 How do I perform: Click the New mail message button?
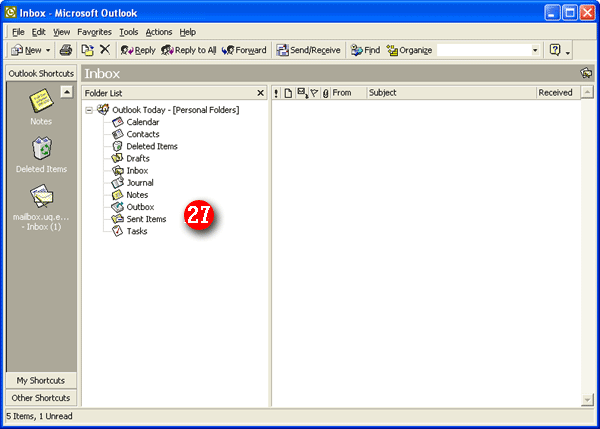coord(26,50)
